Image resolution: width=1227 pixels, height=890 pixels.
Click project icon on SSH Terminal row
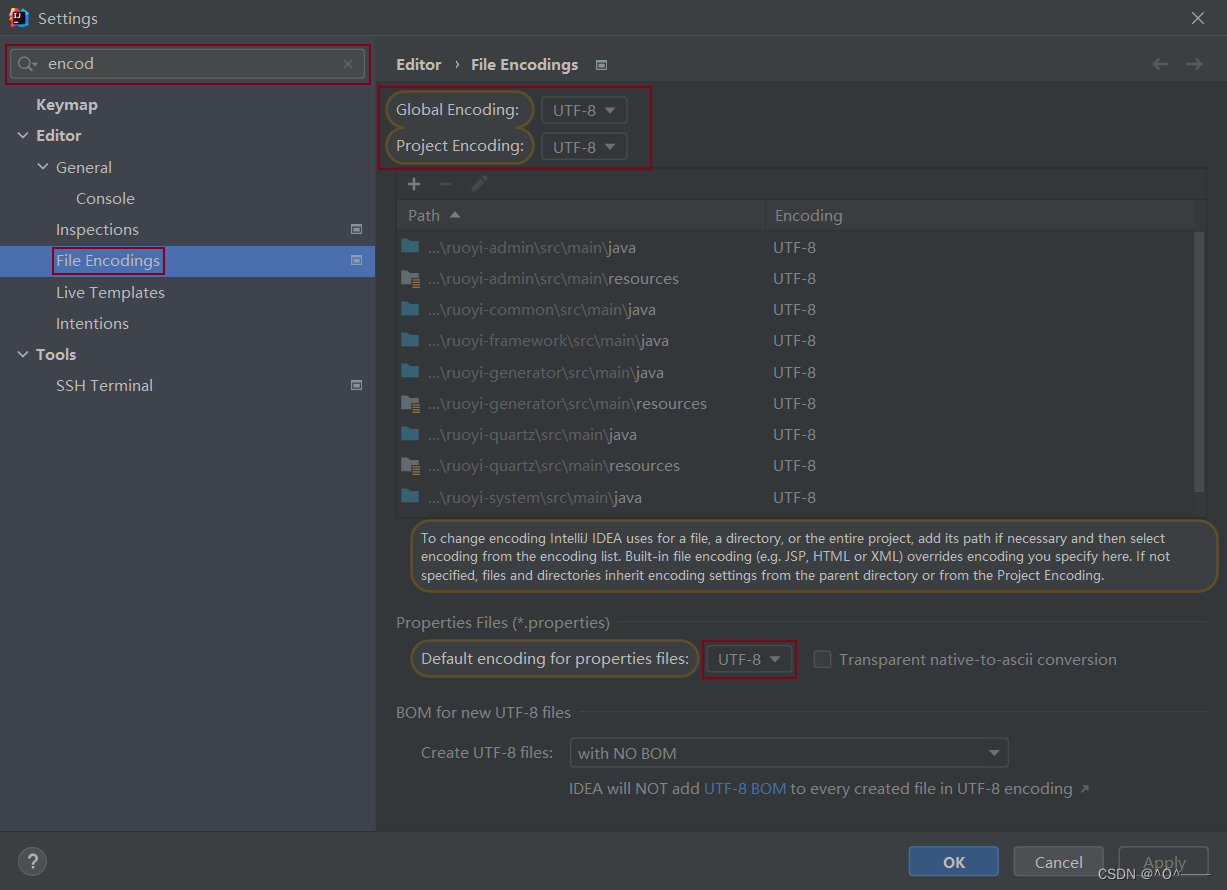click(356, 385)
